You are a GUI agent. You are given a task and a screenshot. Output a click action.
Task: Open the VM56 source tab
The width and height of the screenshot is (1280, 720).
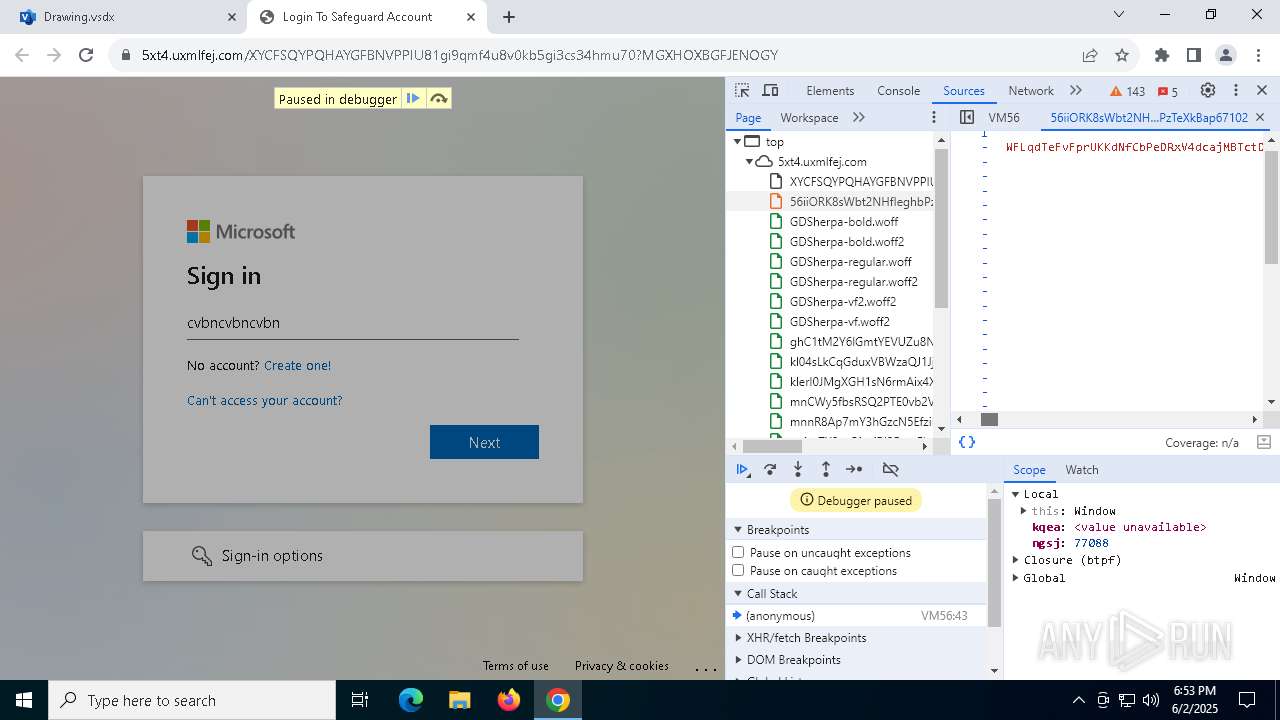tap(1004, 117)
